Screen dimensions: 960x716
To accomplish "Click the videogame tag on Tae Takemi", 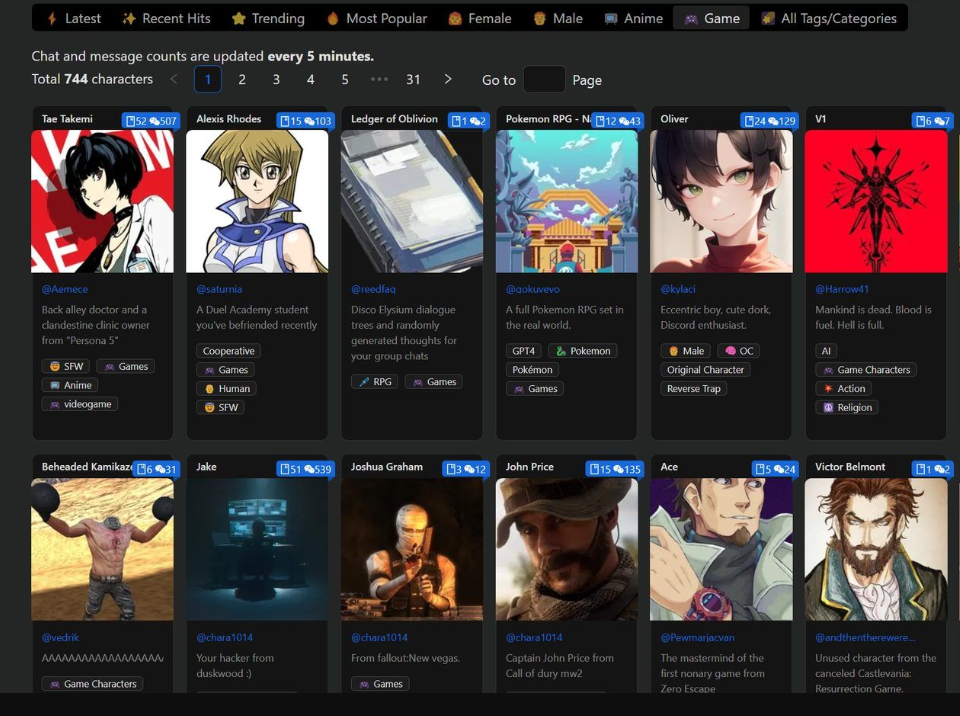I will point(80,404).
